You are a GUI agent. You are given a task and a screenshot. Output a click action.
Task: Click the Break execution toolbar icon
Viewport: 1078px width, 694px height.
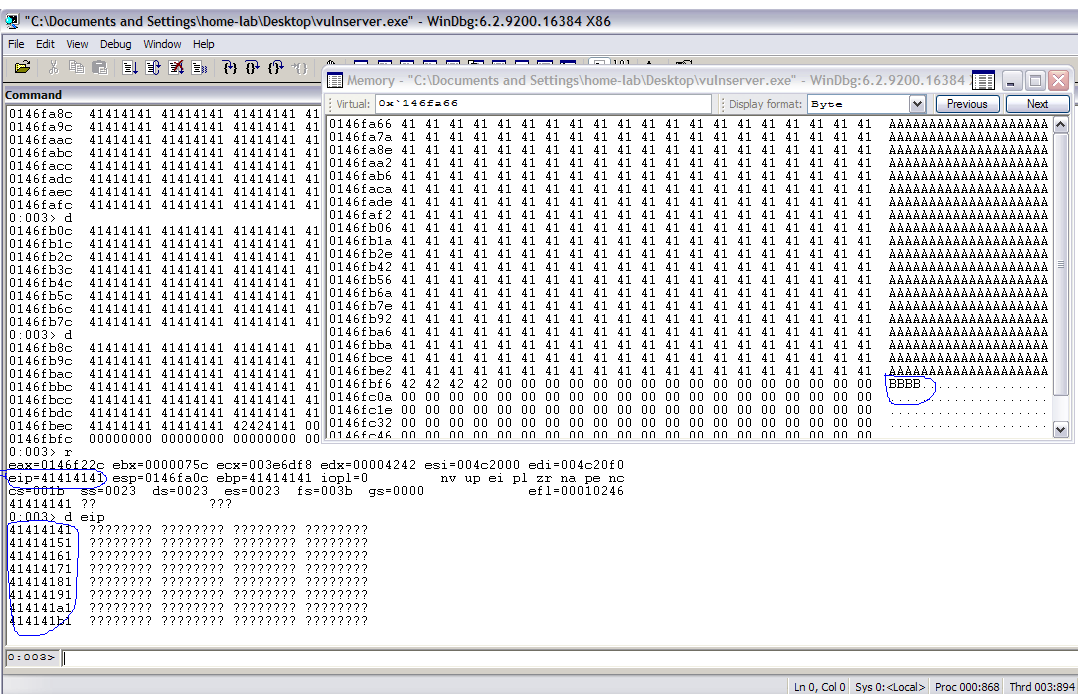pos(200,67)
